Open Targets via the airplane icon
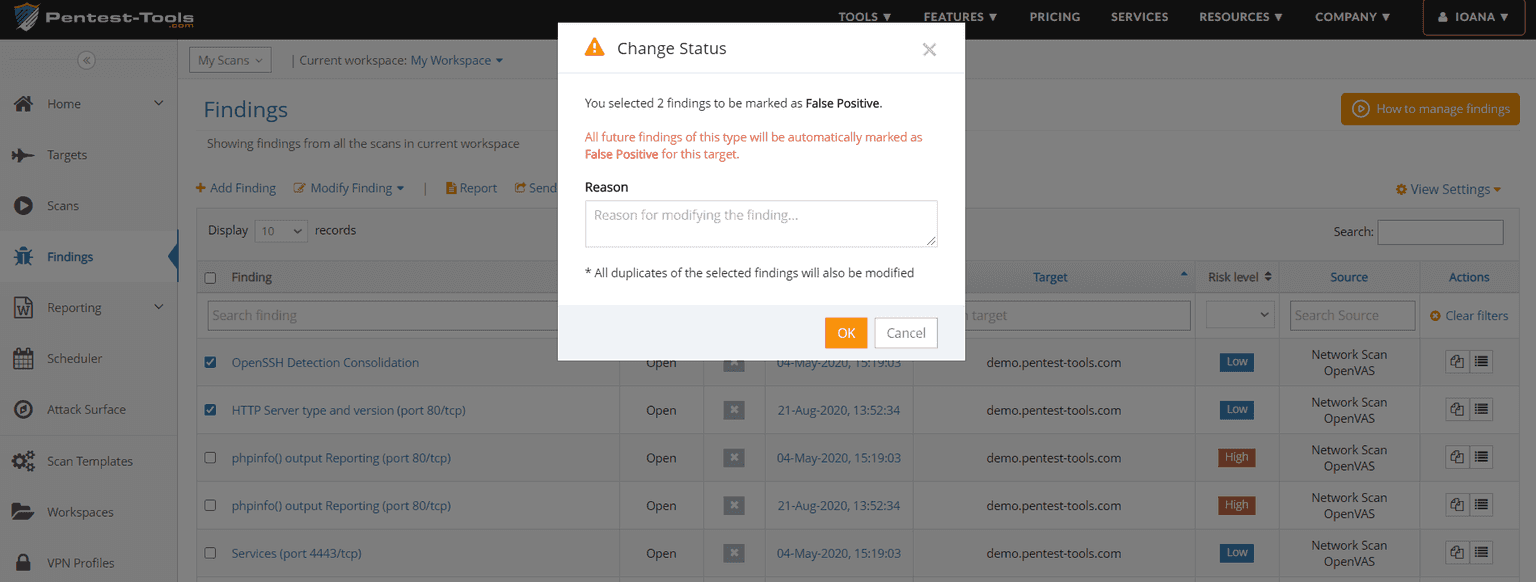Image resolution: width=1536 pixels, height=582 pixels. pyautogui.click(x=23, y=155)
